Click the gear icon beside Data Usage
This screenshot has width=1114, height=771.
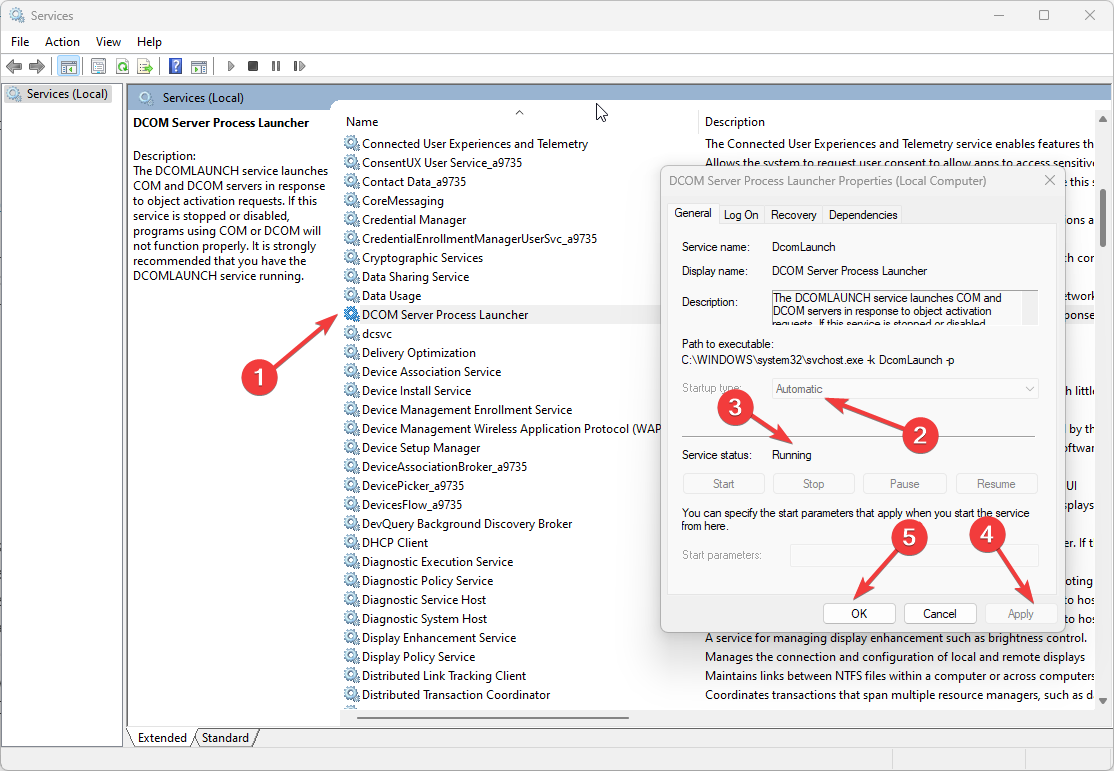point(352,296)
